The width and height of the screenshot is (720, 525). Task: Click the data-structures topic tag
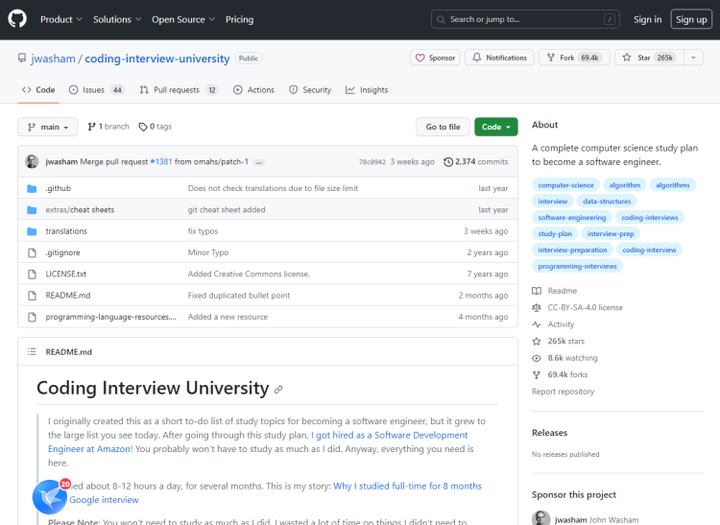click(x=607, y=201)
